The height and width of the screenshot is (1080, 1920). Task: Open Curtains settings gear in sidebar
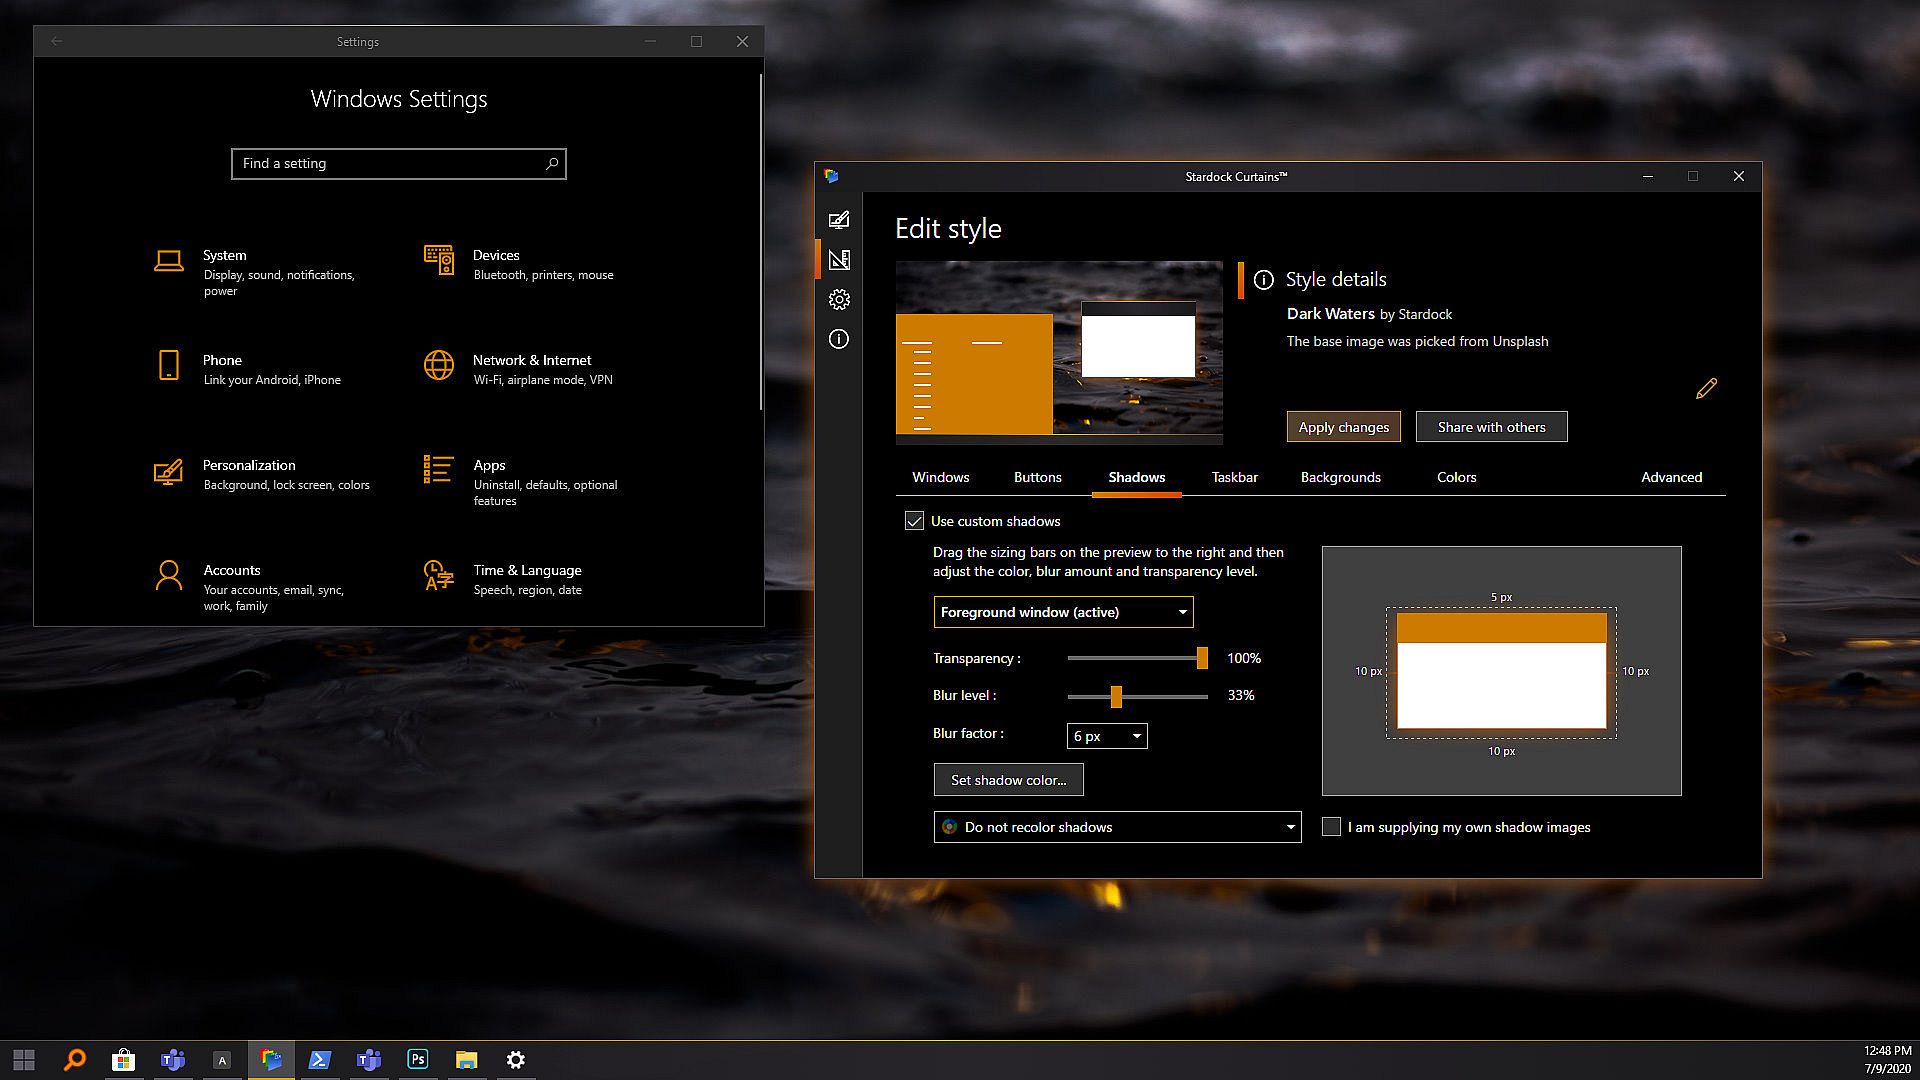(839, 300)
